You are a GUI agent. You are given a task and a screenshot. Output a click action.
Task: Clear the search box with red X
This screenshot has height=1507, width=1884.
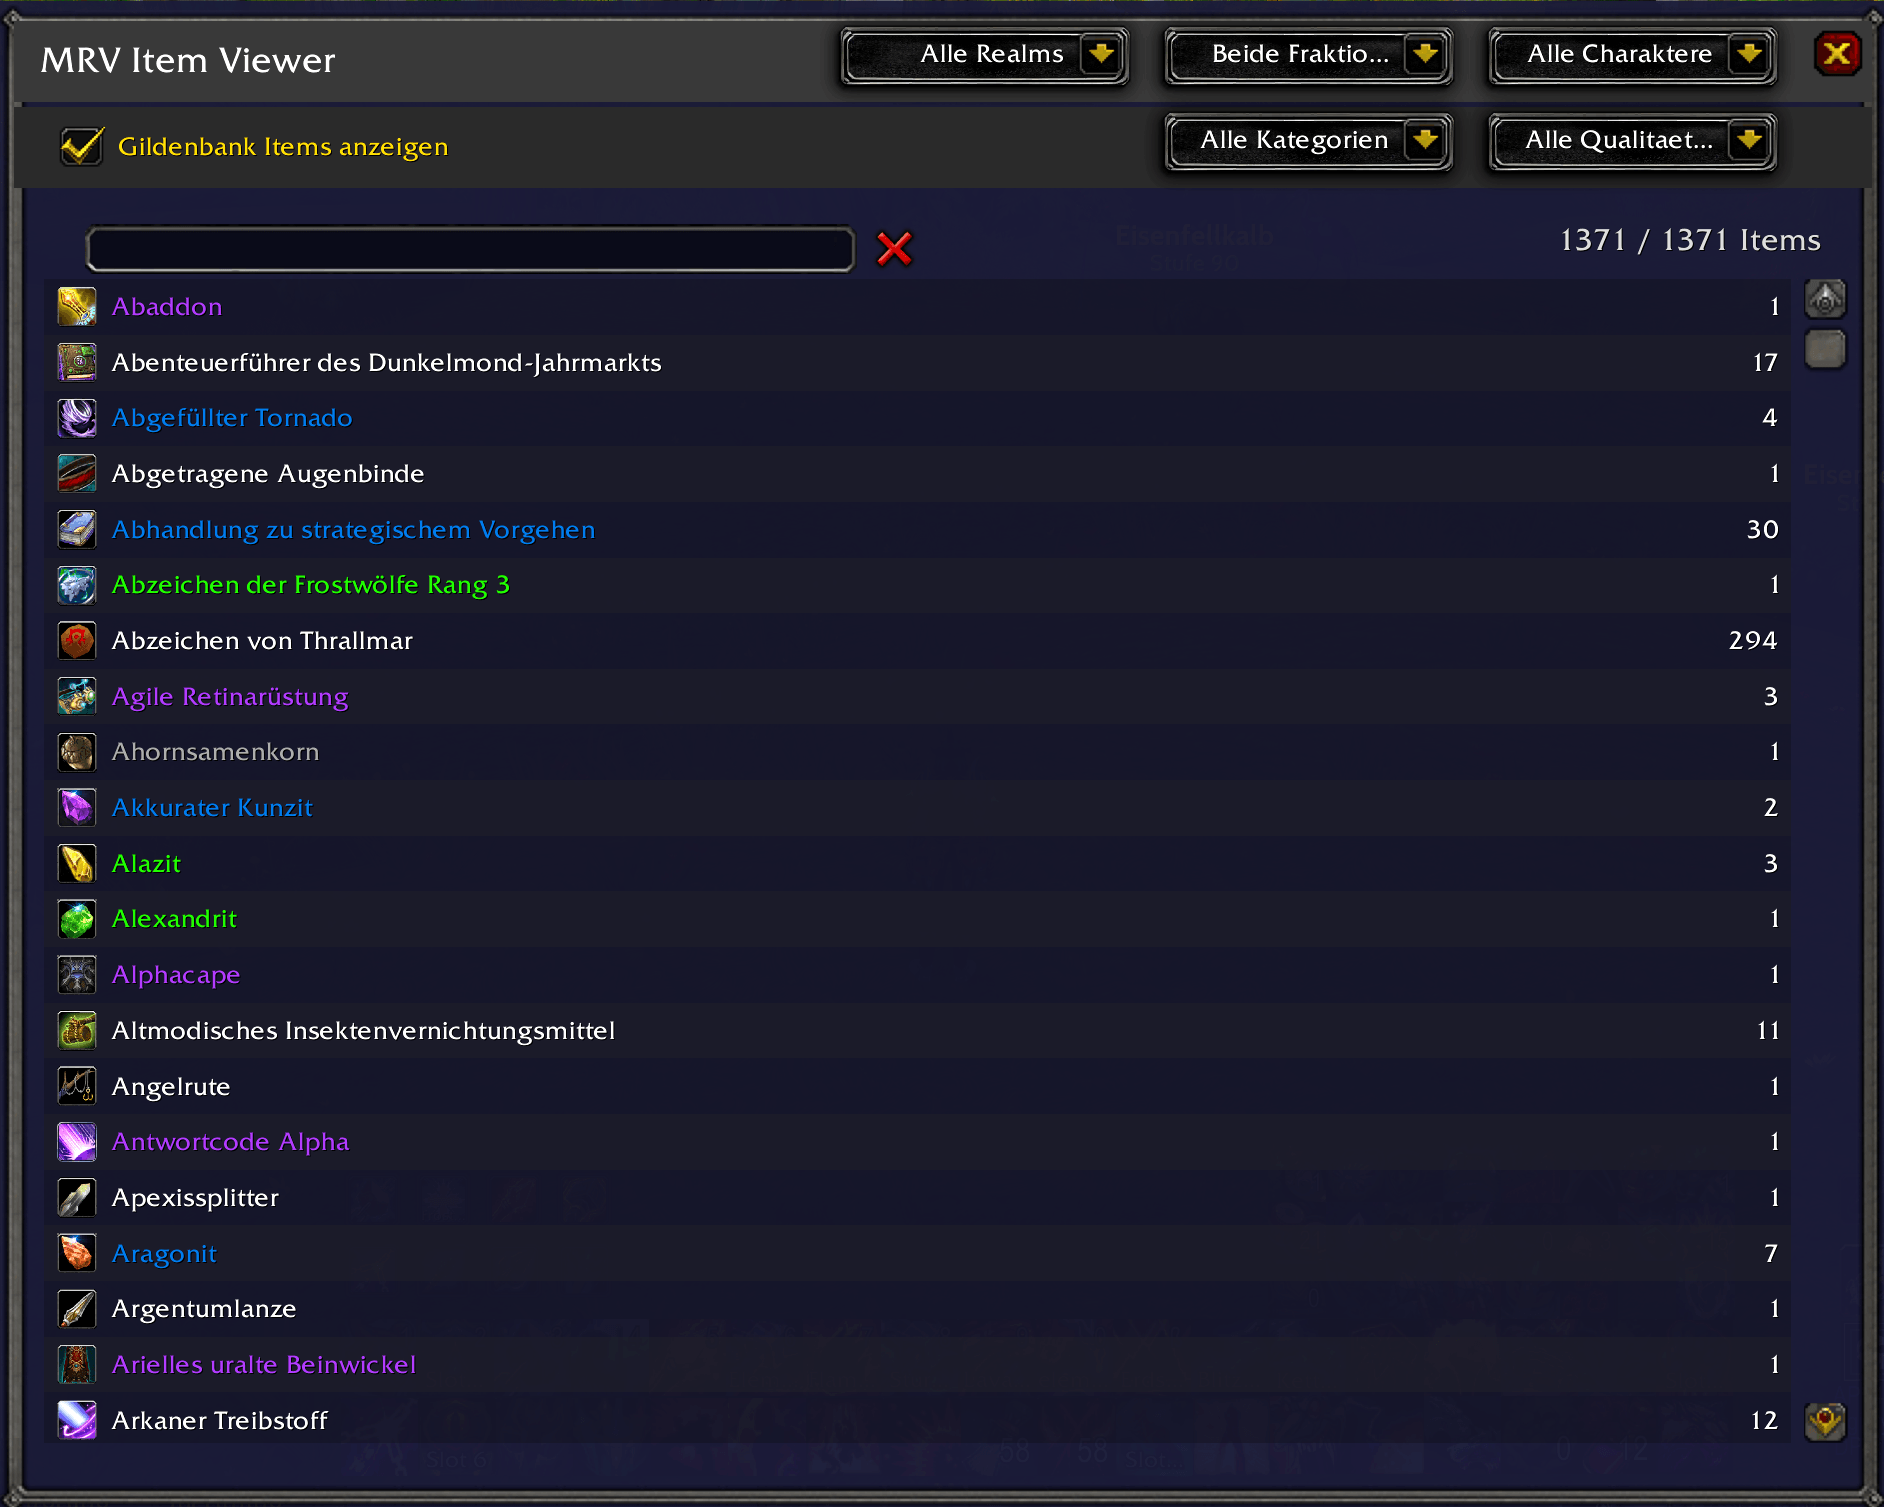[894, 249]
